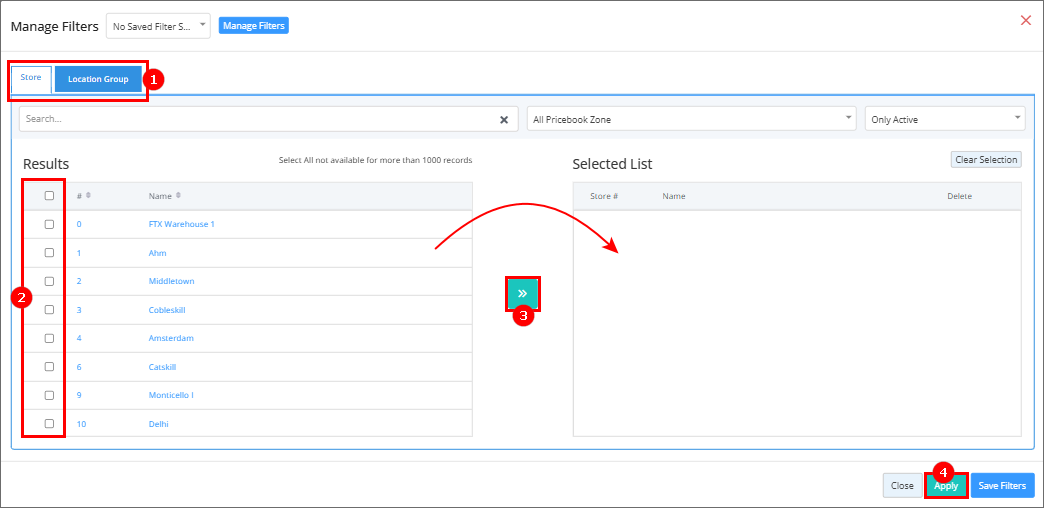
Task: Sort results by the Name column arrows
Action: coord(178,196)
